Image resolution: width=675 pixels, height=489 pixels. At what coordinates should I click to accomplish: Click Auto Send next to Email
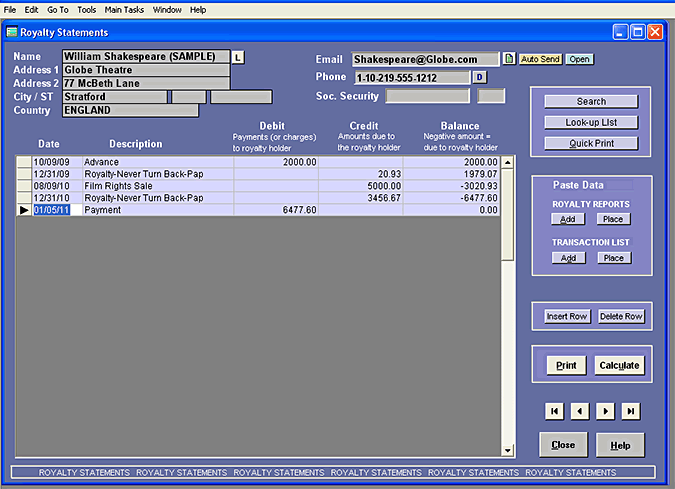coord(540,59)
